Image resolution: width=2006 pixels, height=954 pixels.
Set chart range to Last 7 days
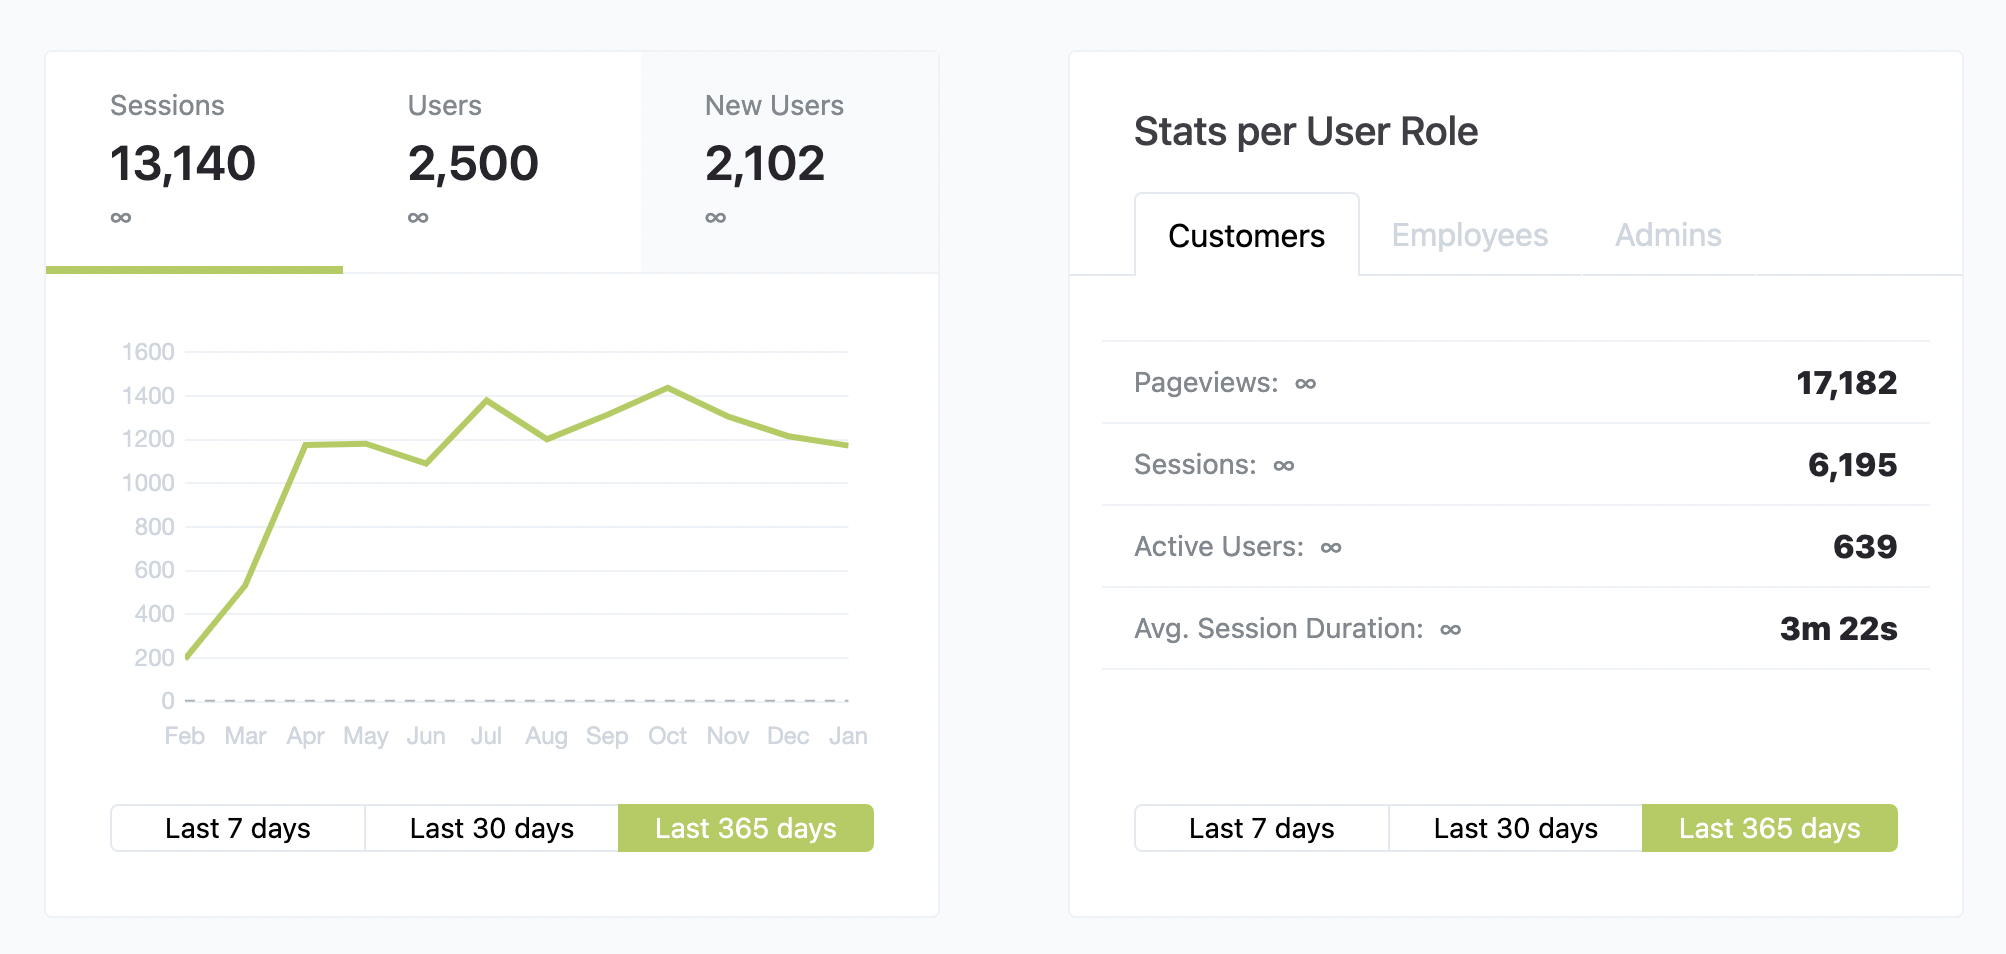pos(238,828)
